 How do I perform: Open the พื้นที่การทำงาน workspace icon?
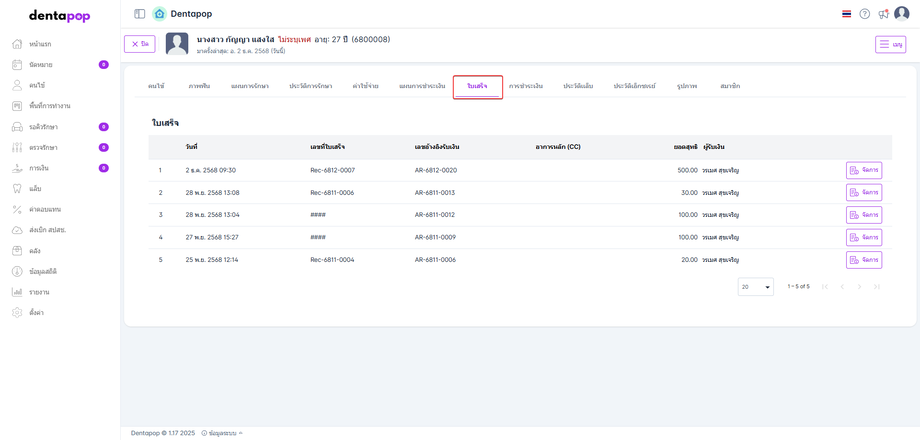[x=17, y=106]
